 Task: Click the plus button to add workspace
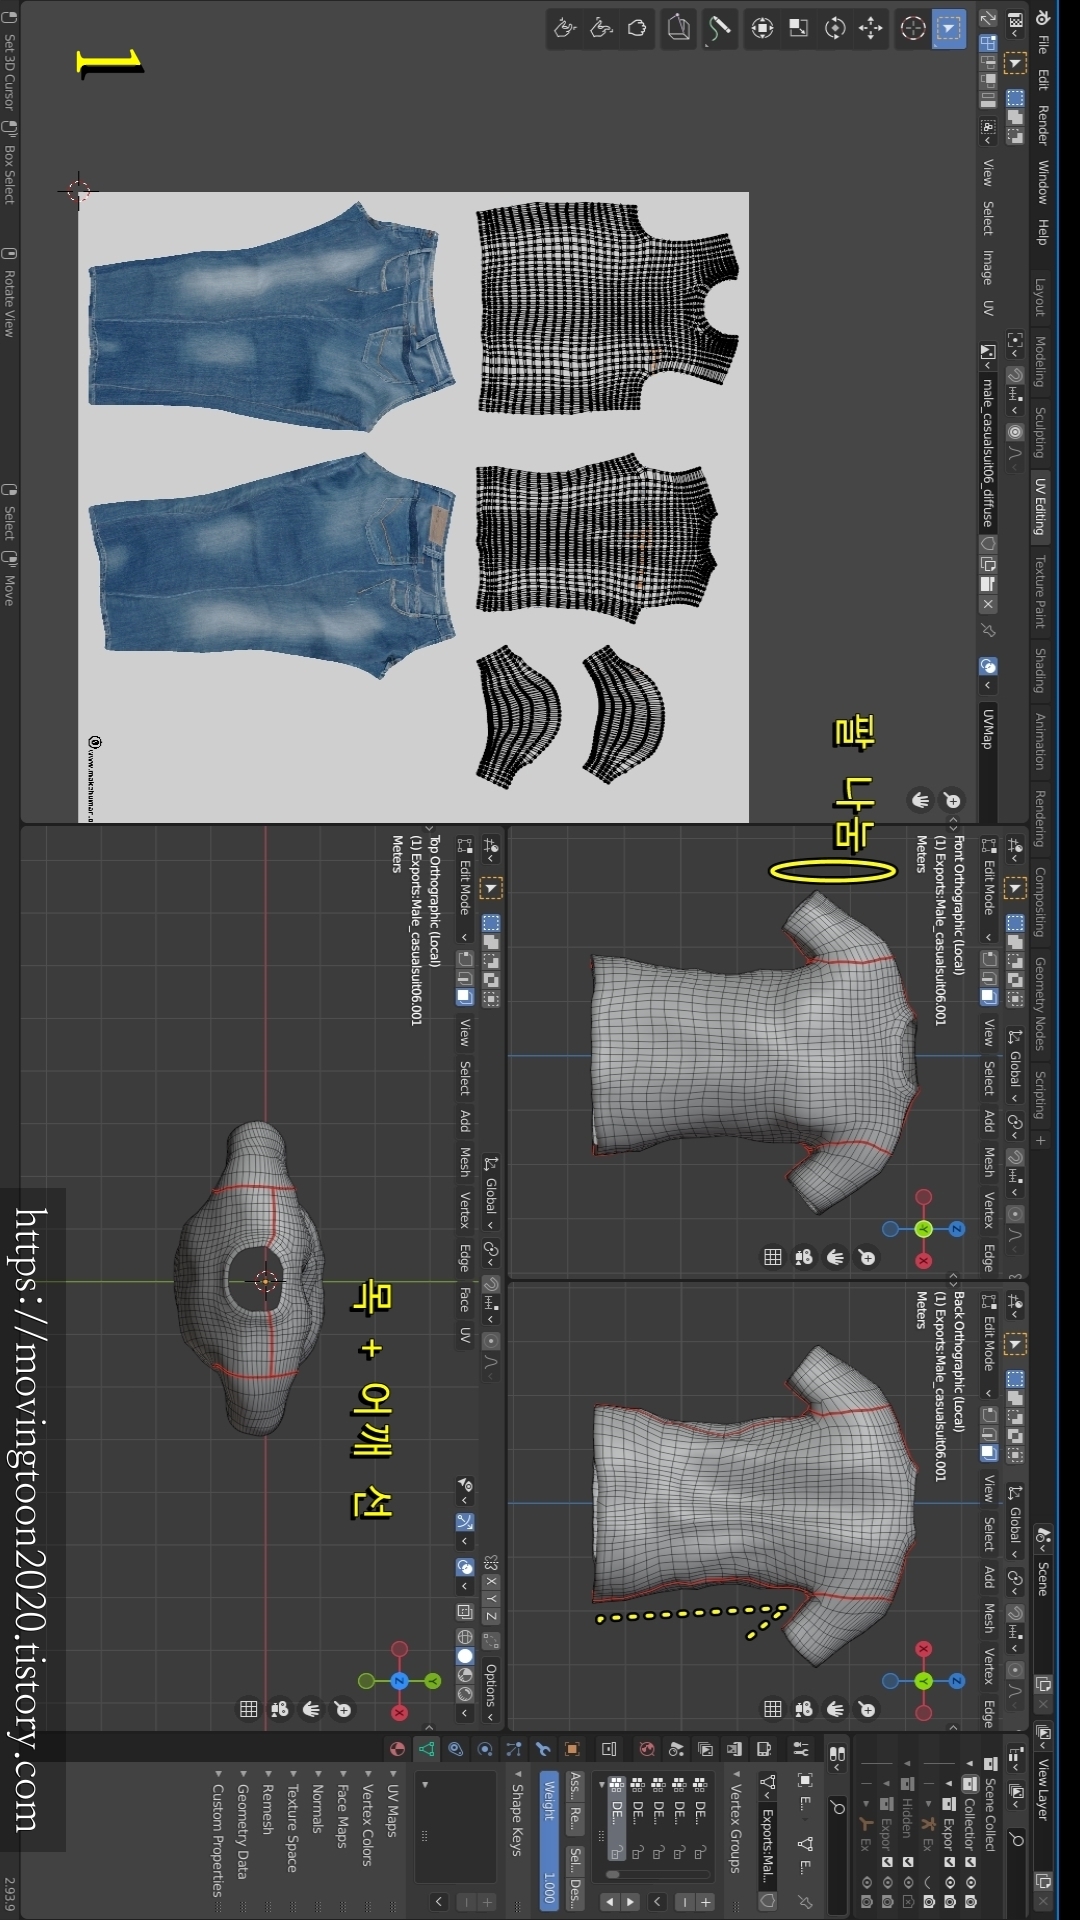[1040, 1140]
